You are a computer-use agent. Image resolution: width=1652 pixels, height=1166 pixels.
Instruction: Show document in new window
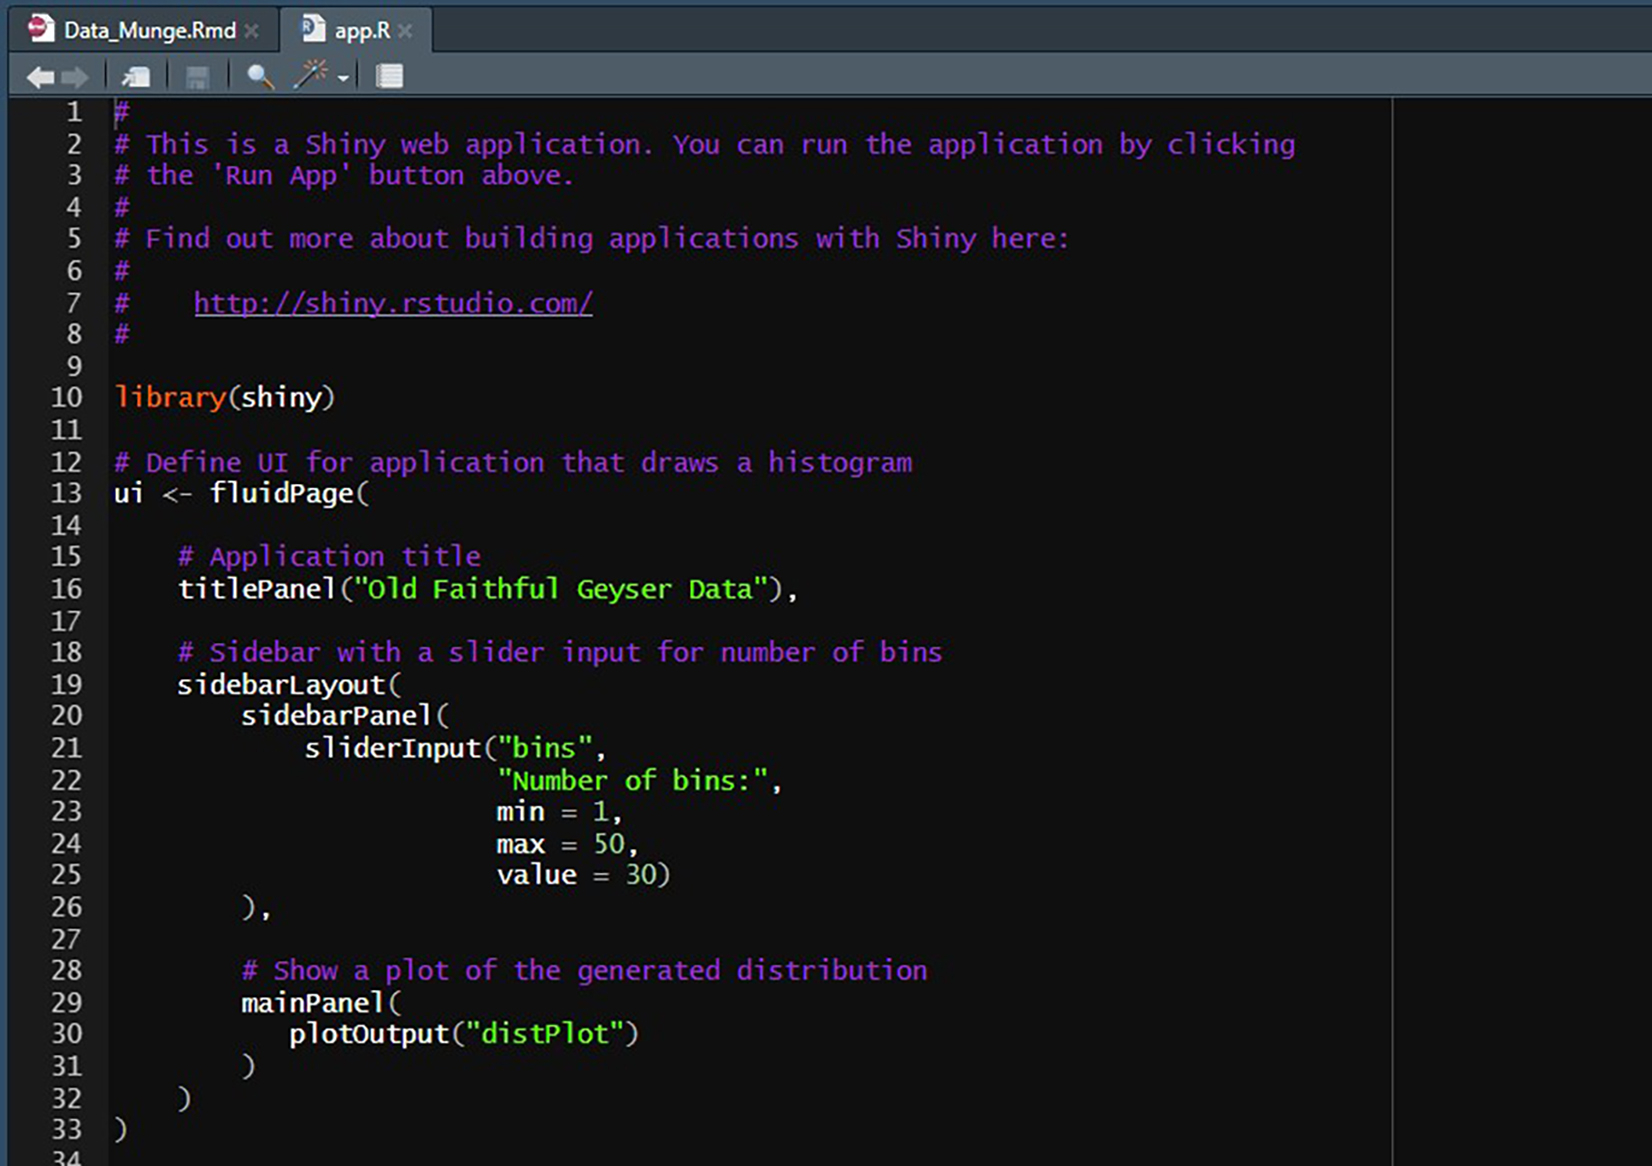click(135, 77)
